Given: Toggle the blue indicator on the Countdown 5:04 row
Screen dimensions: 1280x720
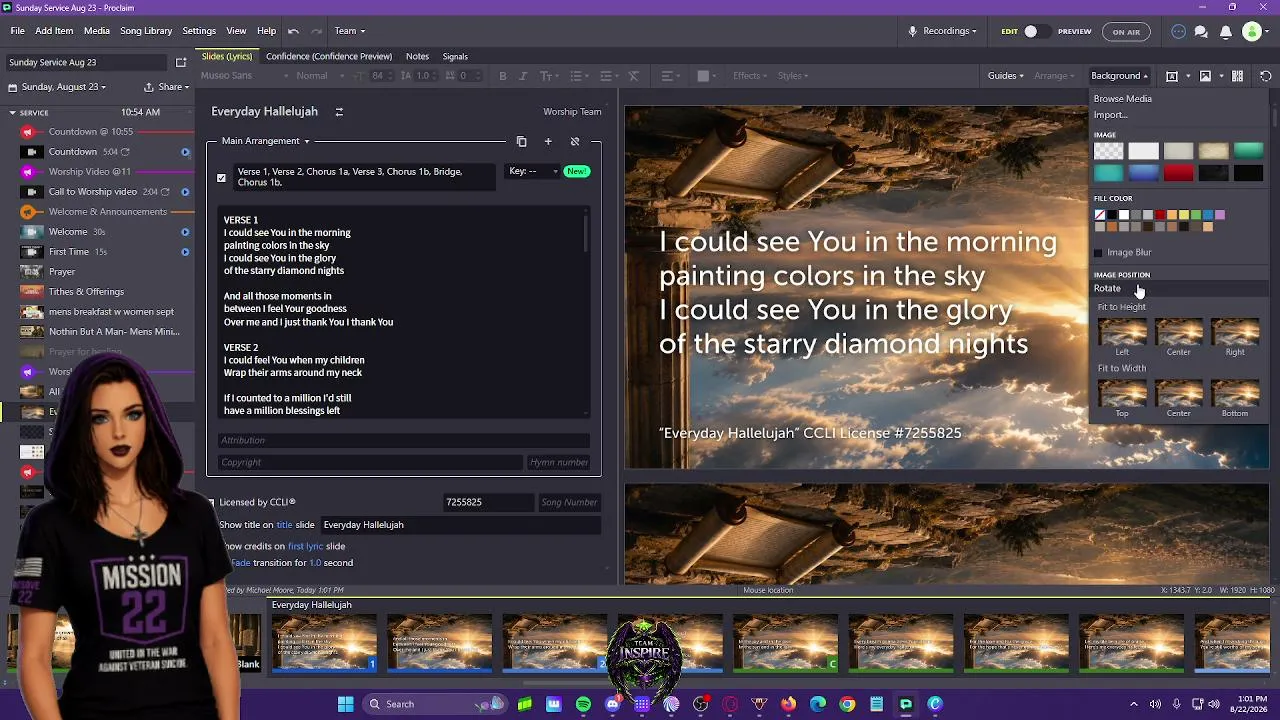Looking at the screenshot, I should 185,152.
